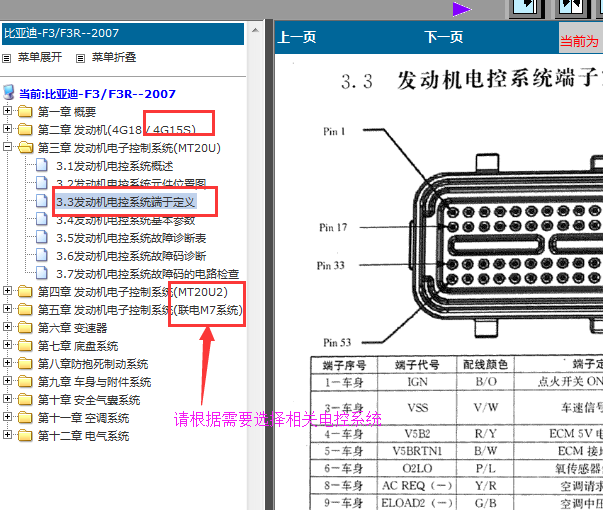603x510 pixels.
Task: Open 3.5发动机电控系统故障诊断表
Action: (131, 238)
